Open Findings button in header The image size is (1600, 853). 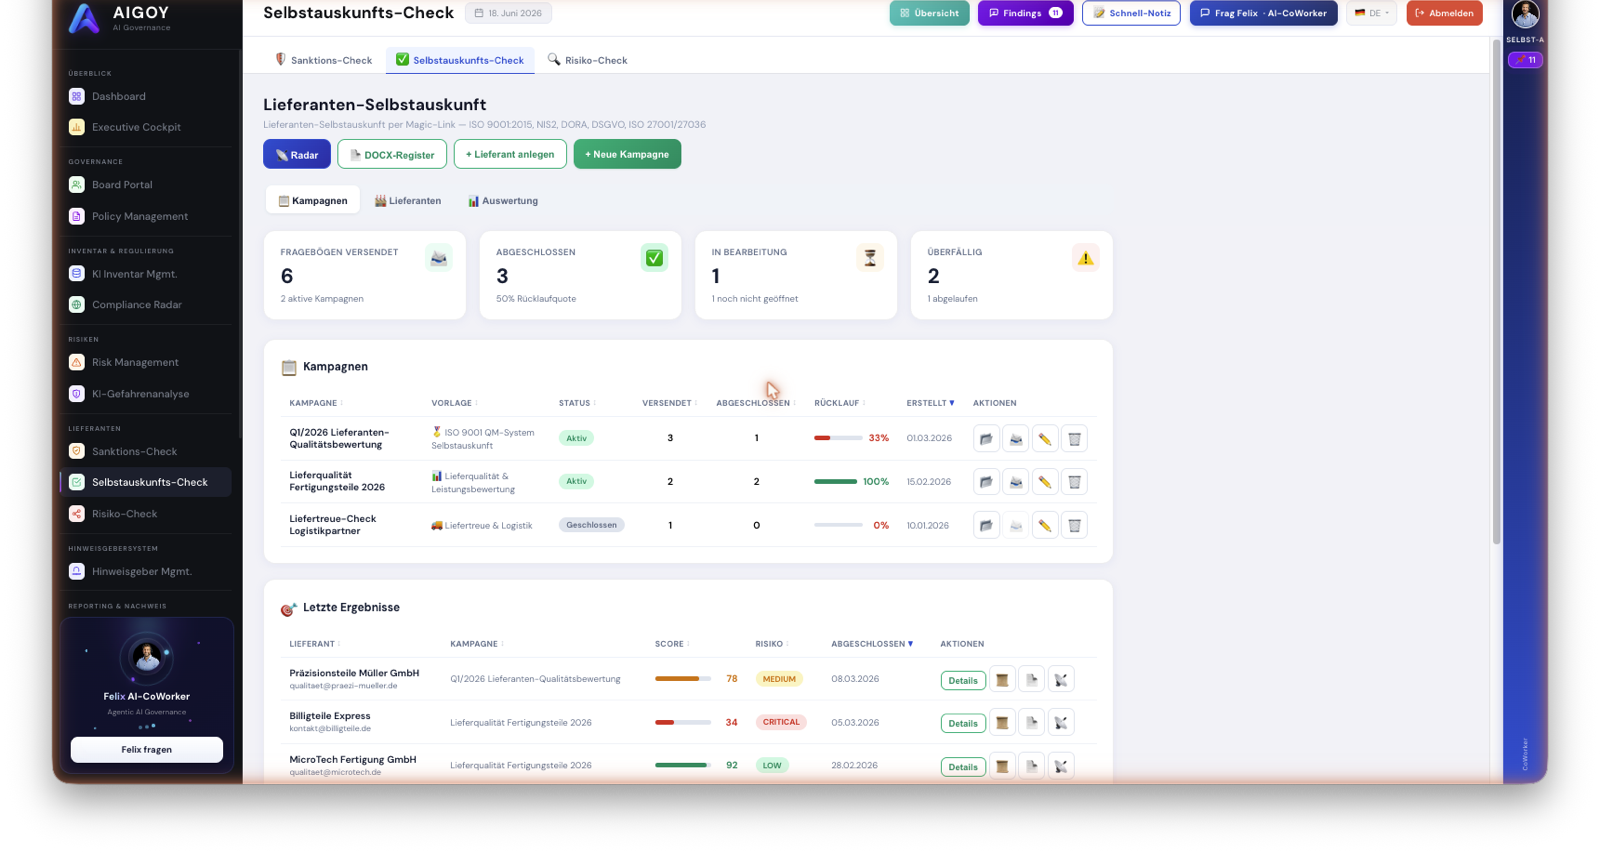(1025, 13)
